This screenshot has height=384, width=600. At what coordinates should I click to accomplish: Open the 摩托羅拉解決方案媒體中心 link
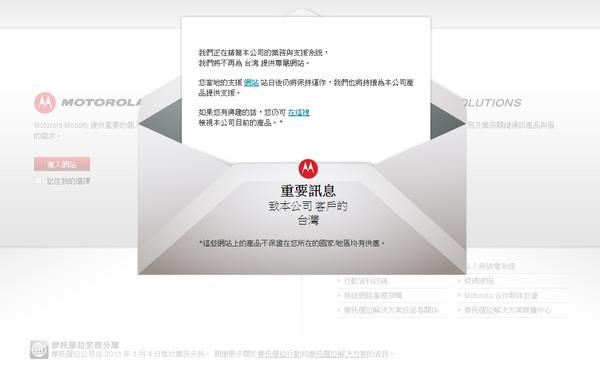click(x=508, y=310)
